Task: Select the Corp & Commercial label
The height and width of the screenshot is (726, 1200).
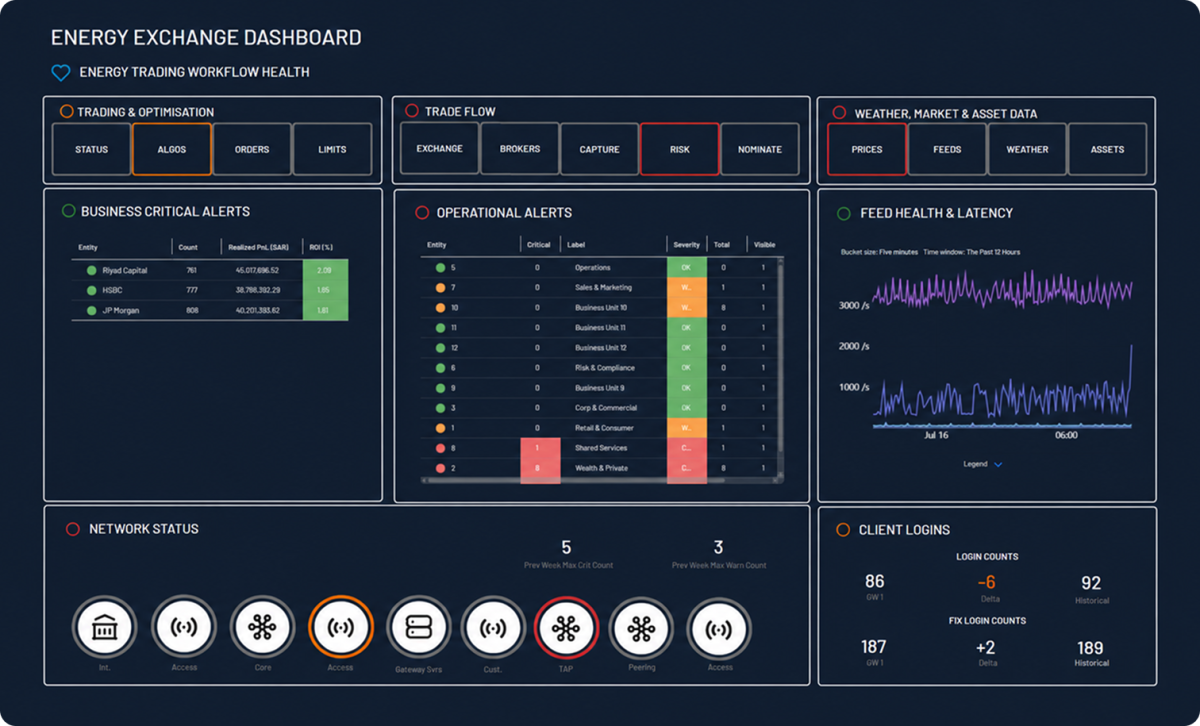Action: tap(605, 408)
